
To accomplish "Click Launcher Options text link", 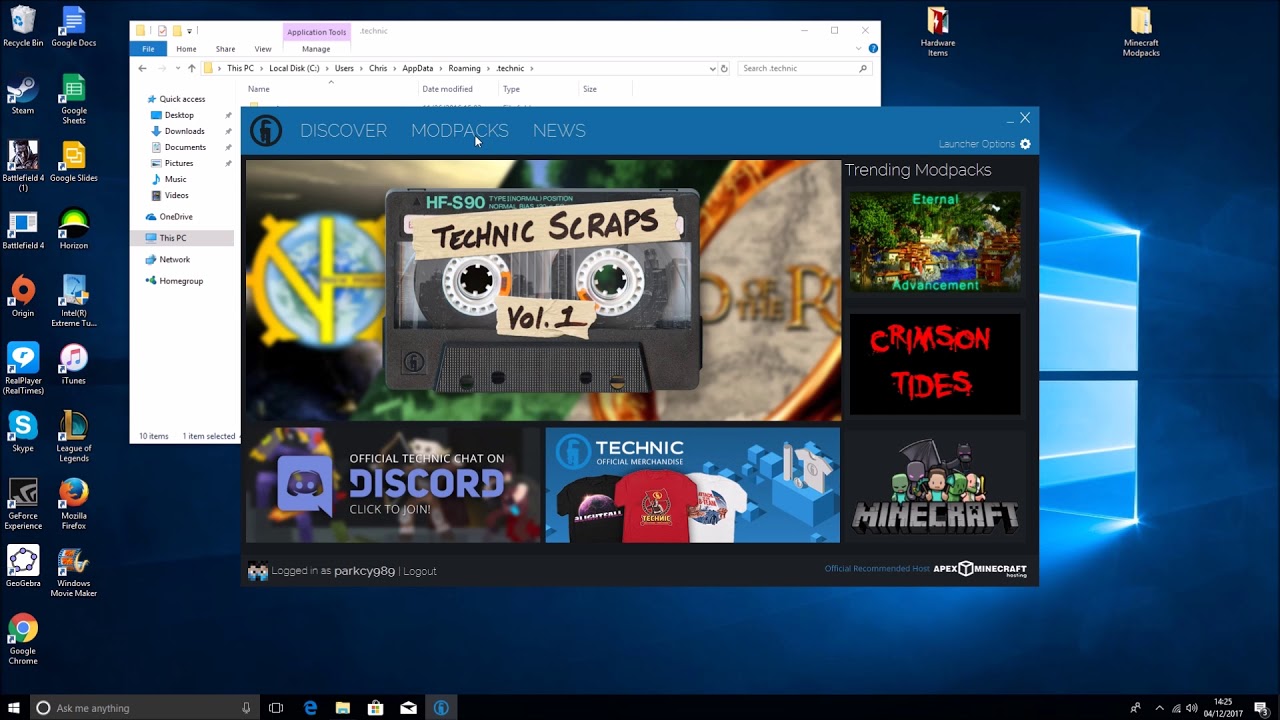I will [x=977, y=144].
